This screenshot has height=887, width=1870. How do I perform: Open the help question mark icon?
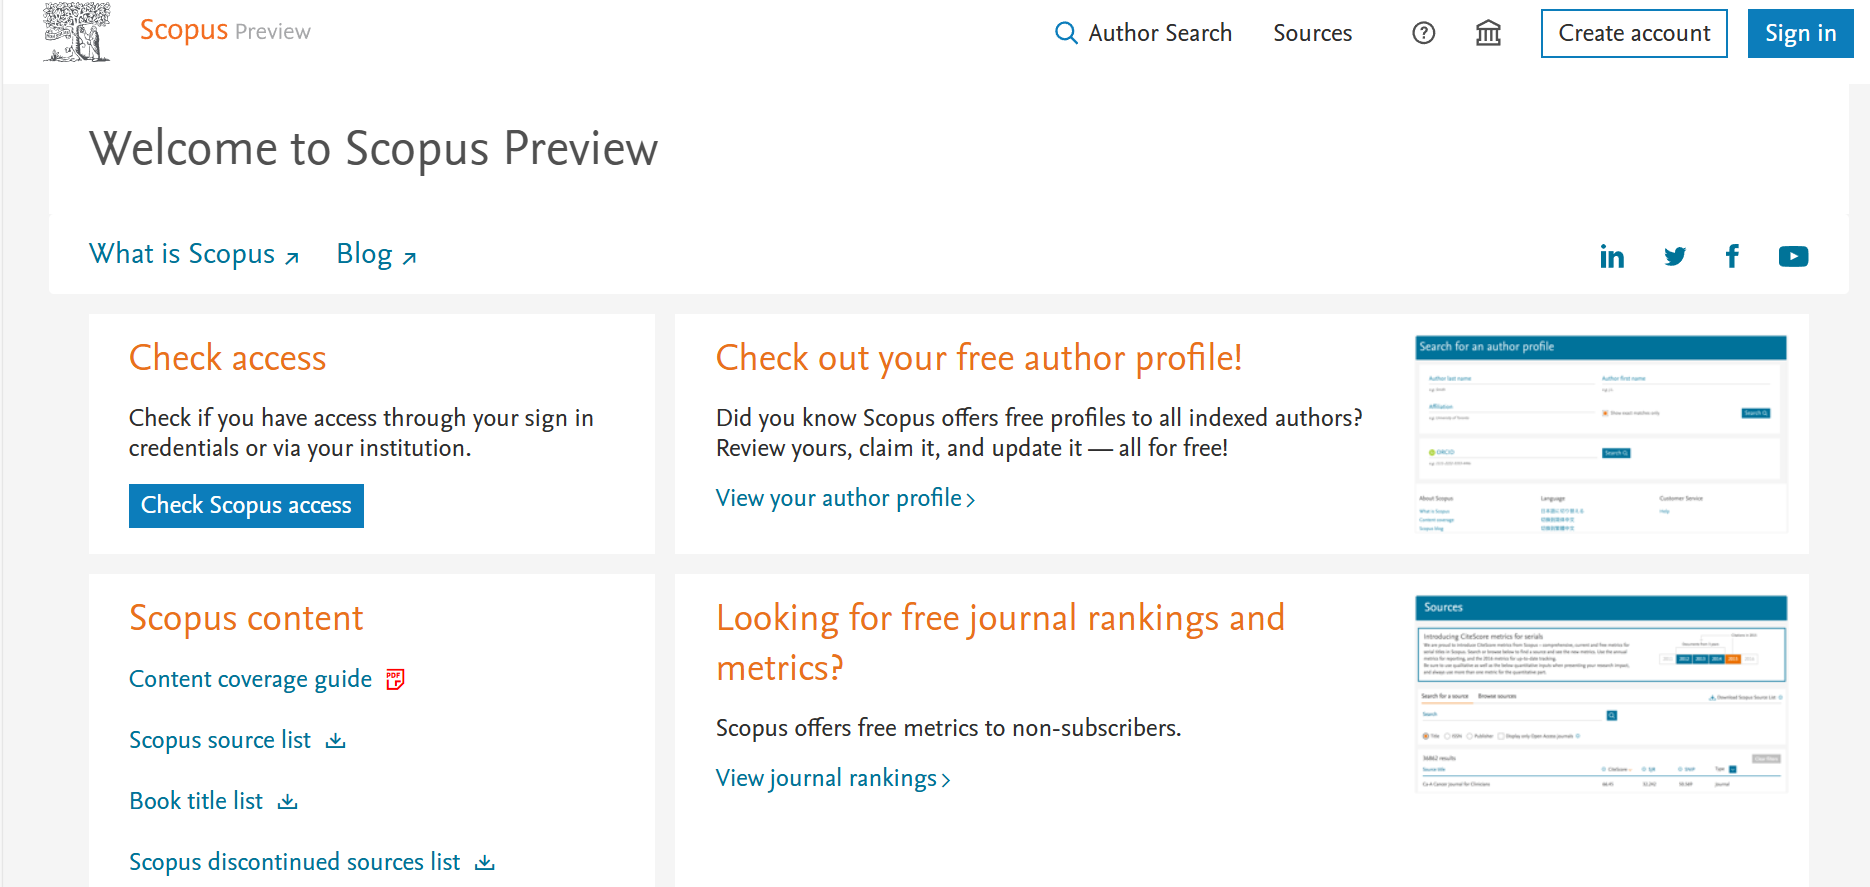[1423, 33]
